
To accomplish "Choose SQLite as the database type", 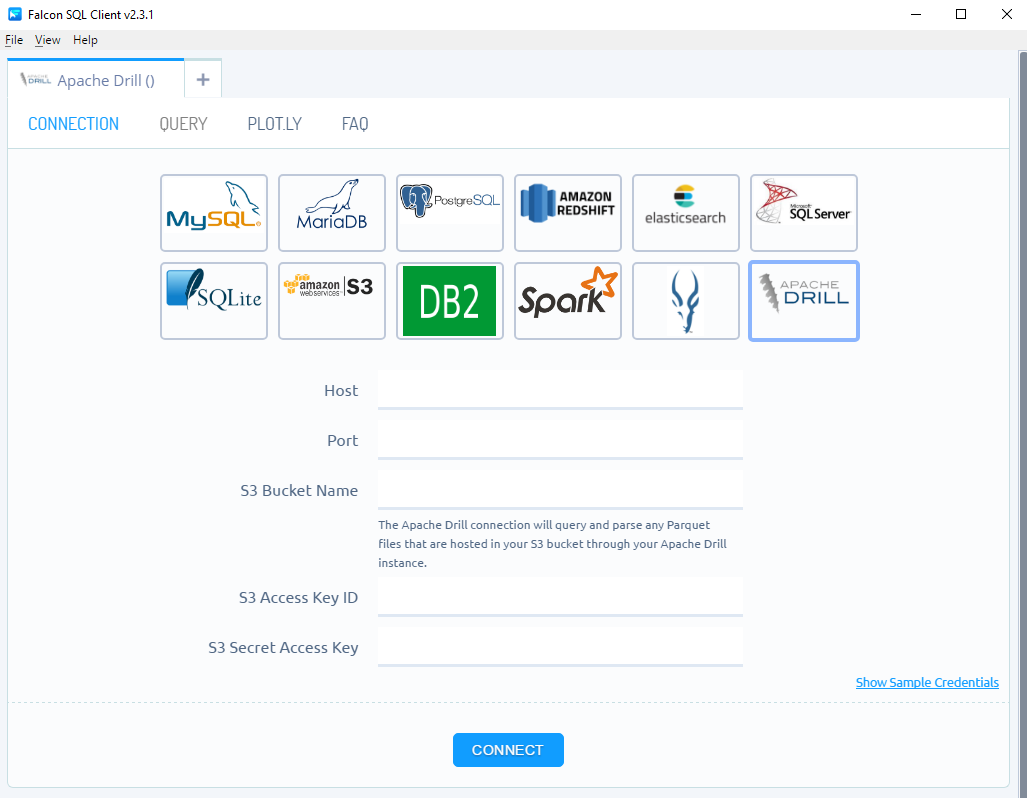I will coord(213,301).
